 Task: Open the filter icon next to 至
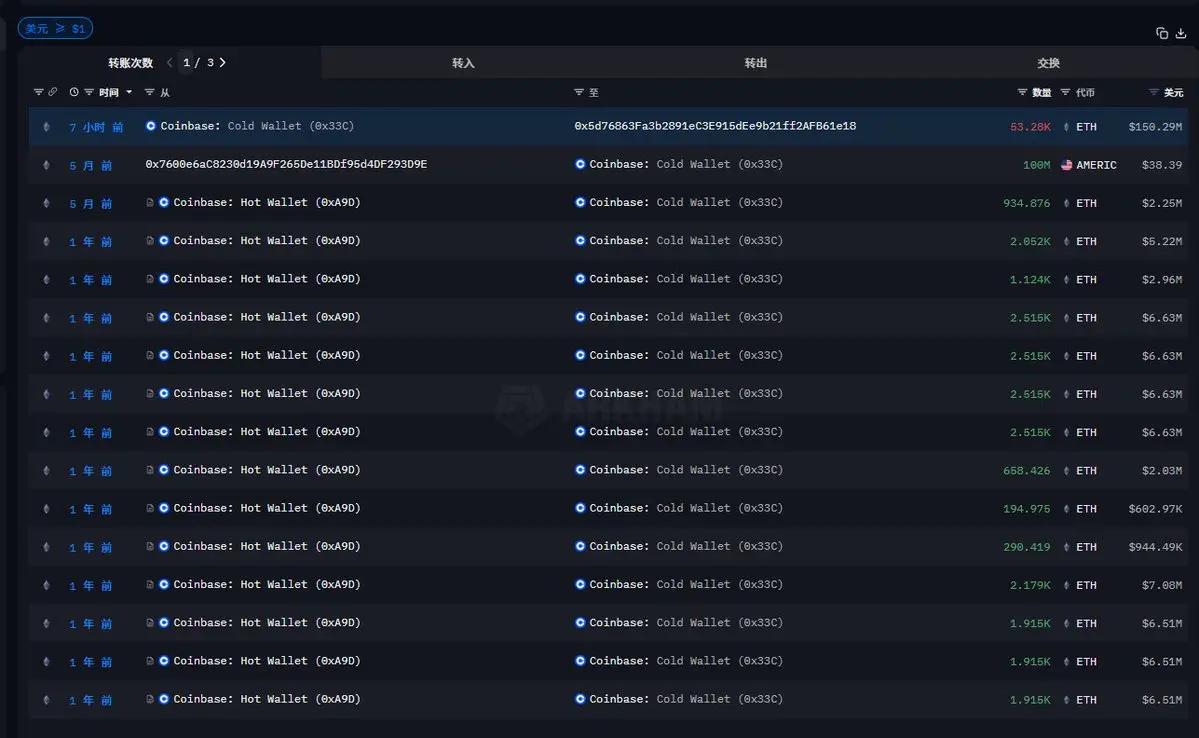coord(579,92)
